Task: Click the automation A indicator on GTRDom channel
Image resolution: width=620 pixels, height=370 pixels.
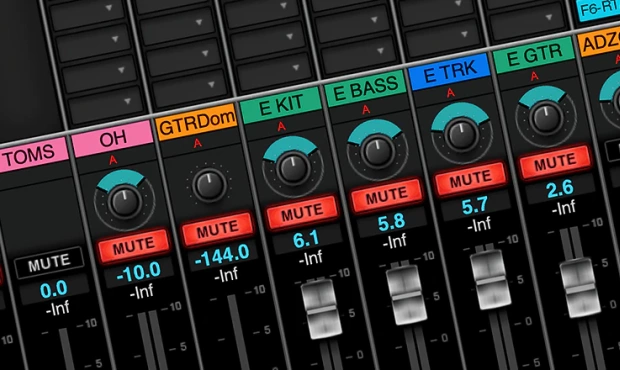Action: pos(198,143)
